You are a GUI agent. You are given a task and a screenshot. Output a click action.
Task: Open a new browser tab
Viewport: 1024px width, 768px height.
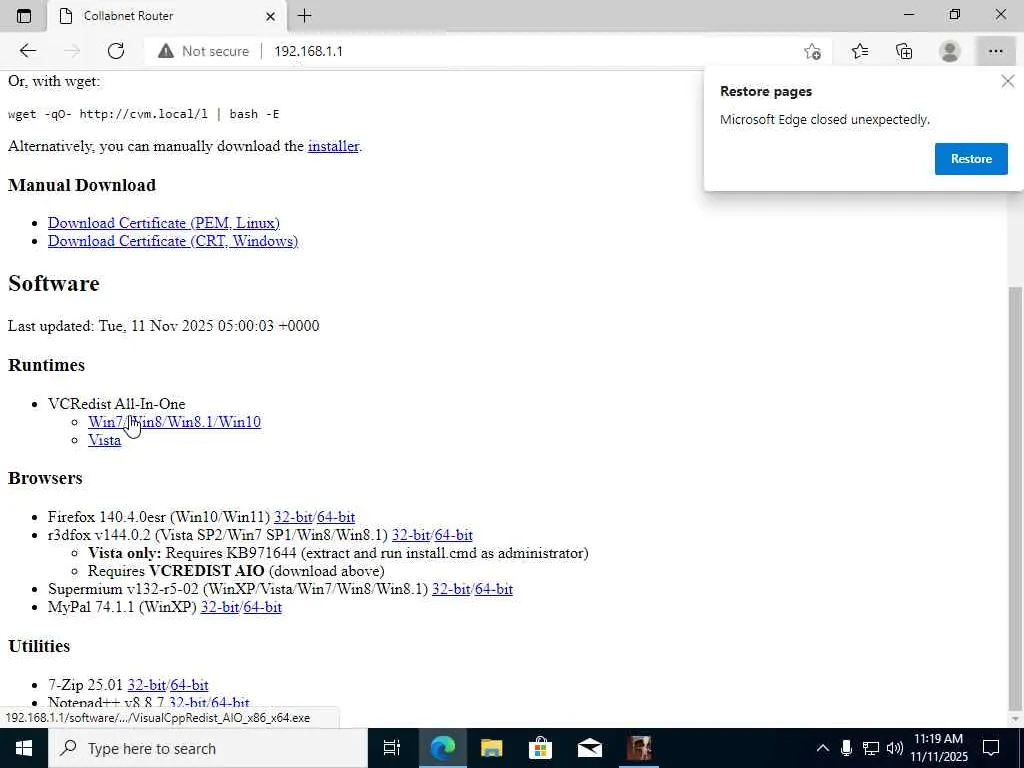pos(304,16)
